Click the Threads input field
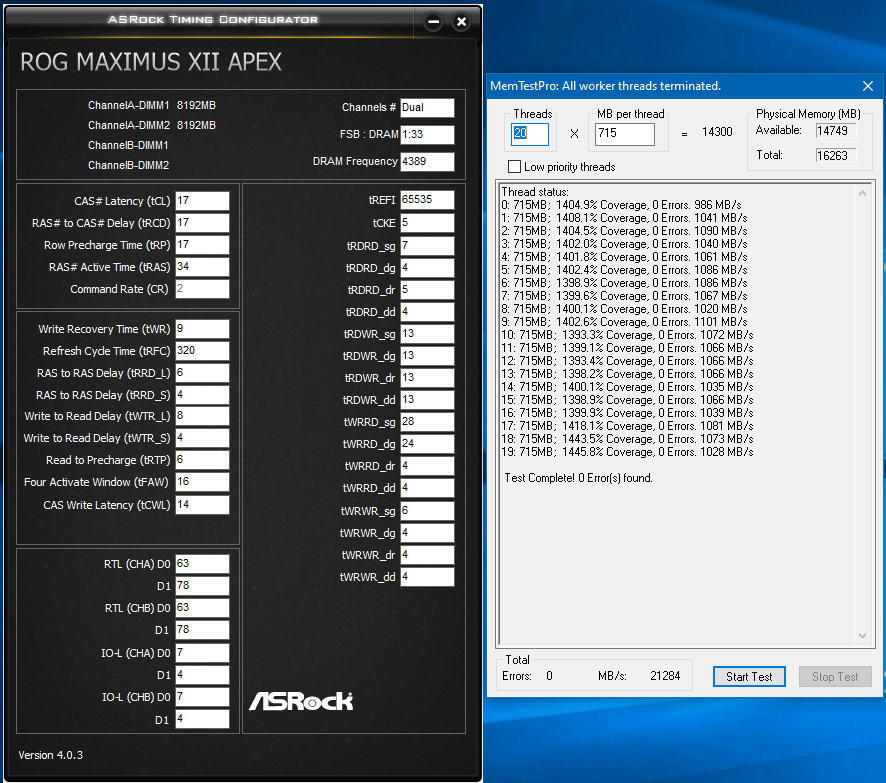The image size is (886, 783). coord(530,134)
